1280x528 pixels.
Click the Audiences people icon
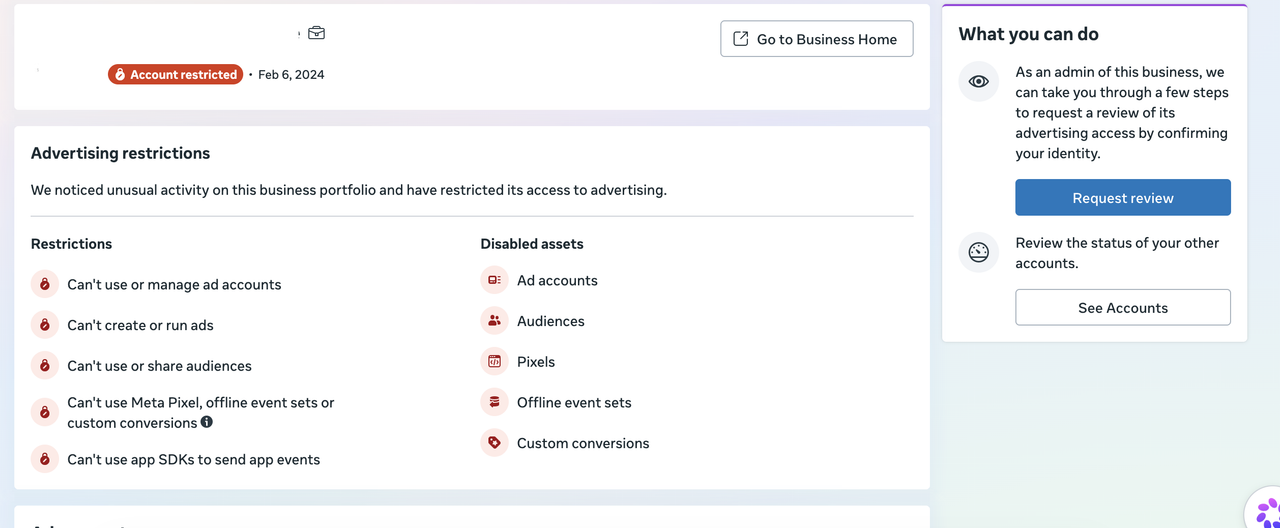click(x=494, y=321)
